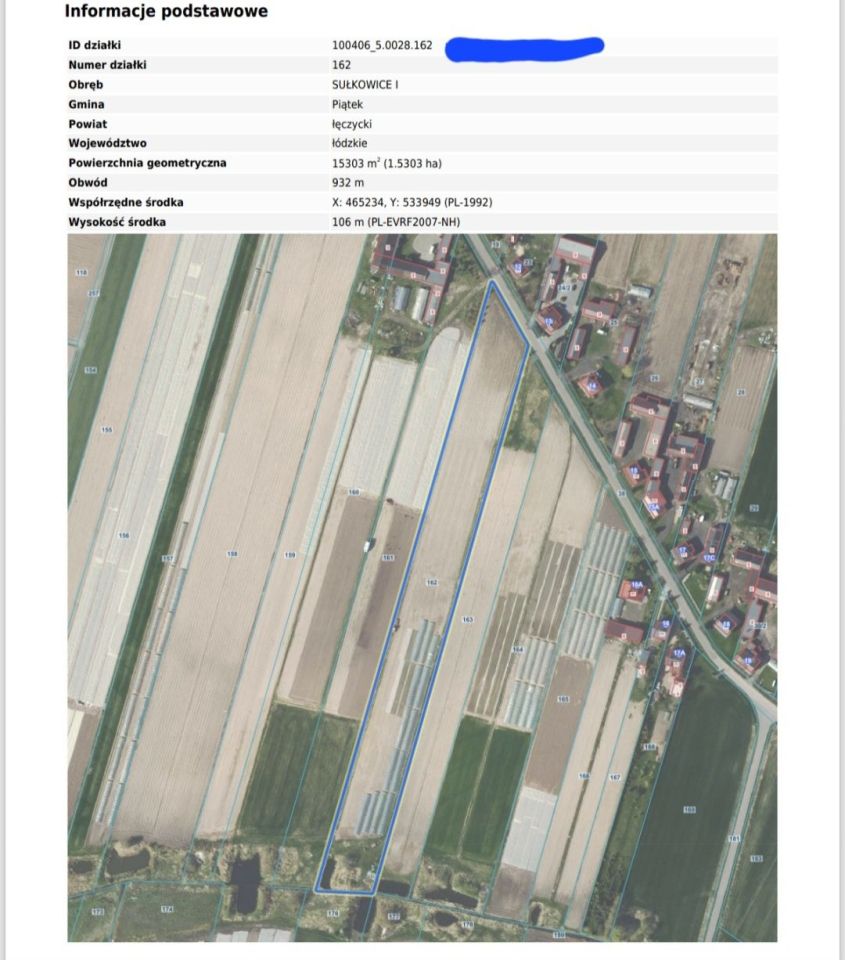Click parcel label '24/2' on the map

tap(564, 288)
